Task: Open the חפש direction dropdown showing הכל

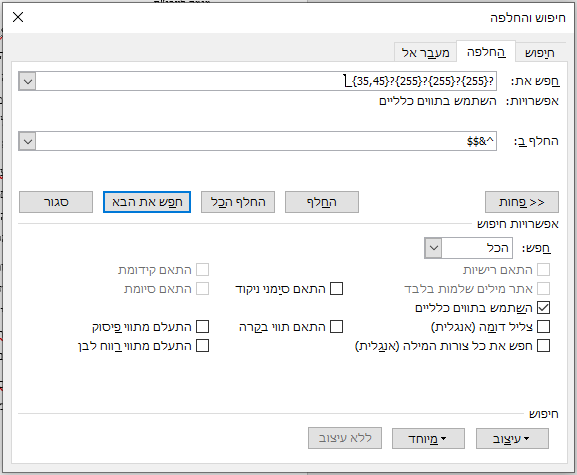Action: click(468, 248)
